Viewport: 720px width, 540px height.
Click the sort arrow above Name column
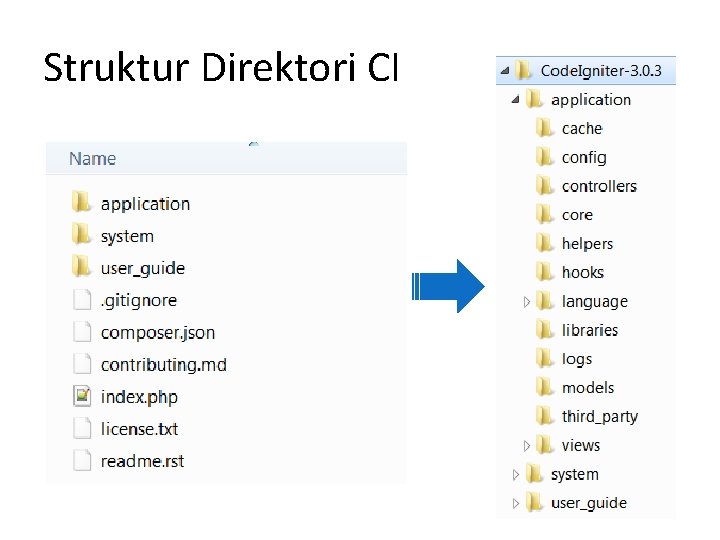pos(253,144)
